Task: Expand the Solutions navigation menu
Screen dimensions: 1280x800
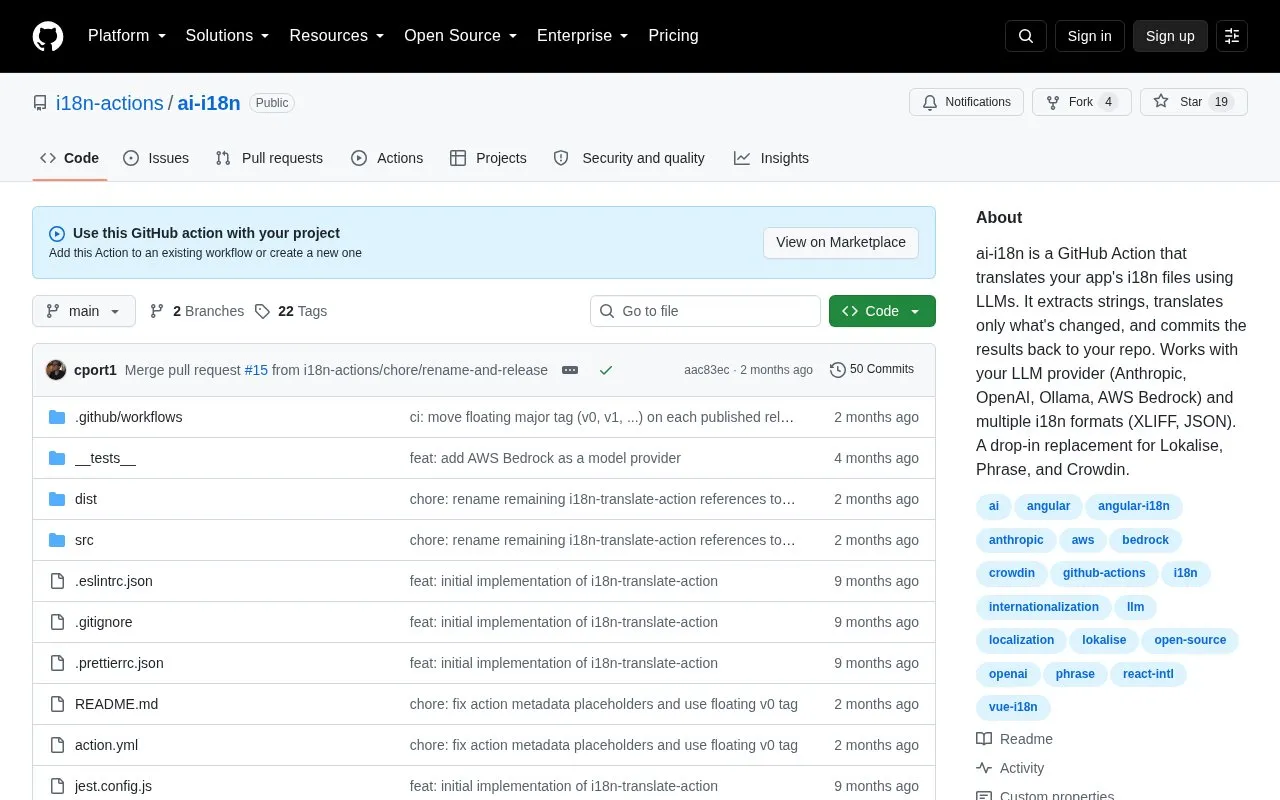Action: tap(228, 36)
